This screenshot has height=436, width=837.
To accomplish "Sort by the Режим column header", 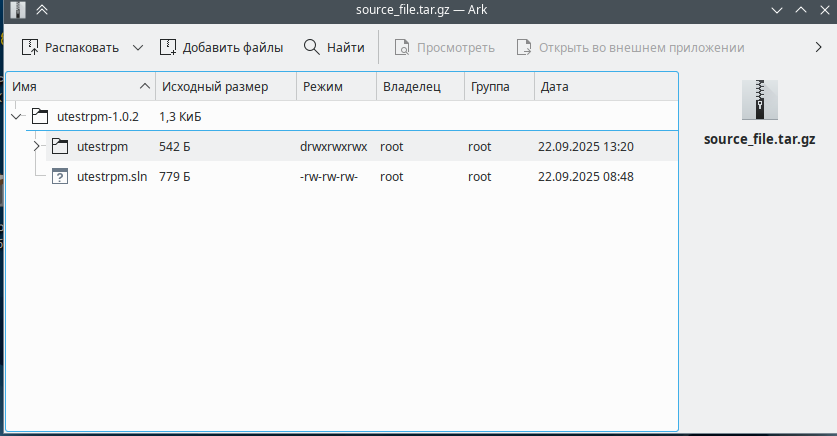I will click(336, 86).
